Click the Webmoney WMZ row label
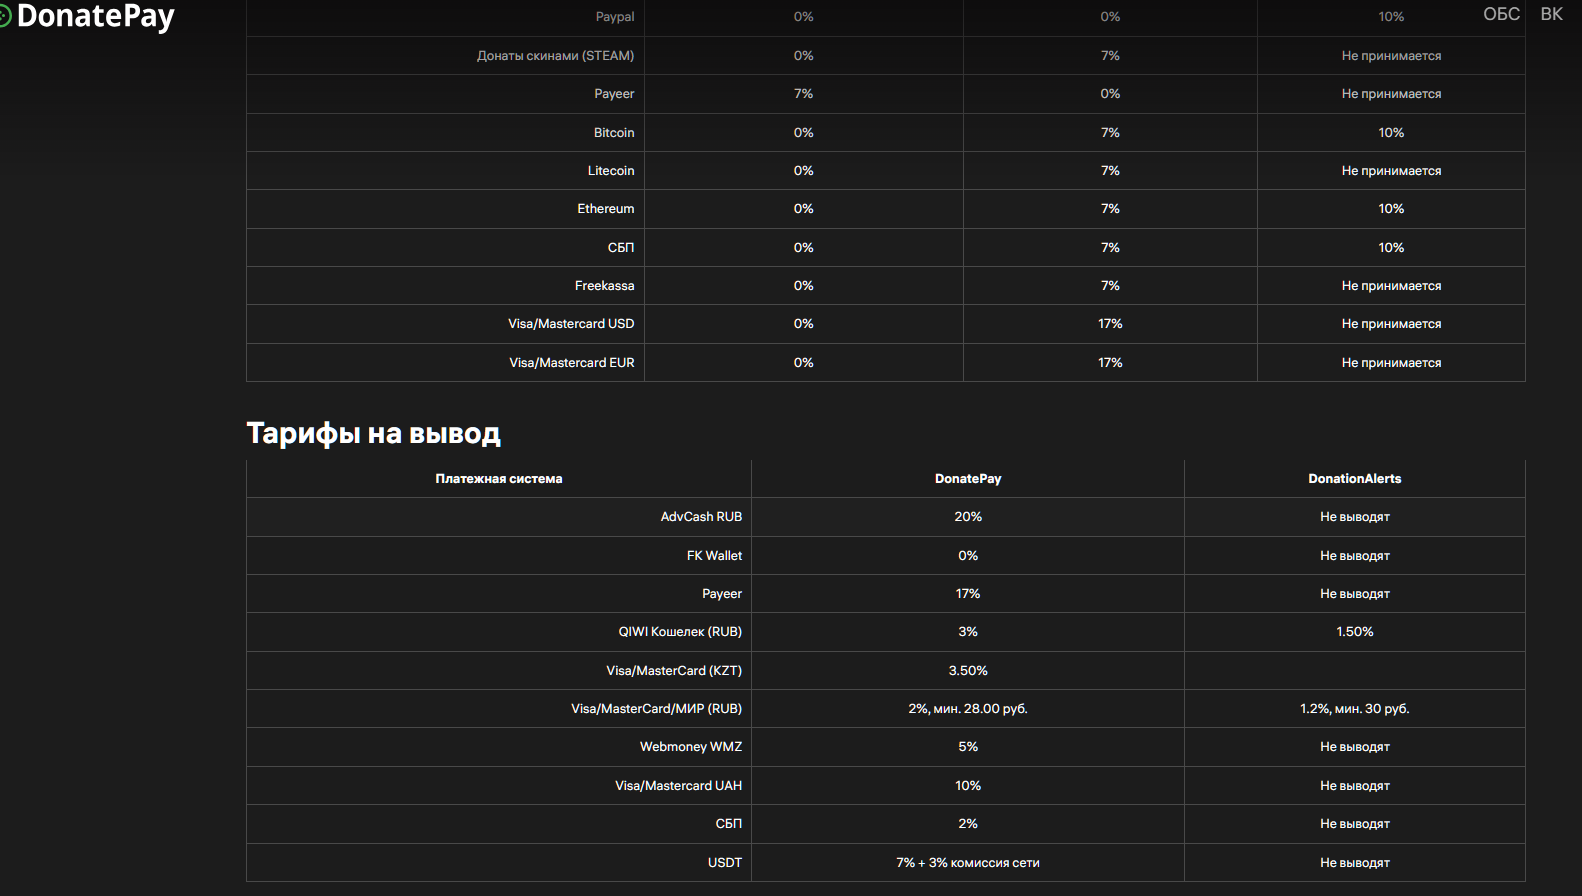 [691, 747]
